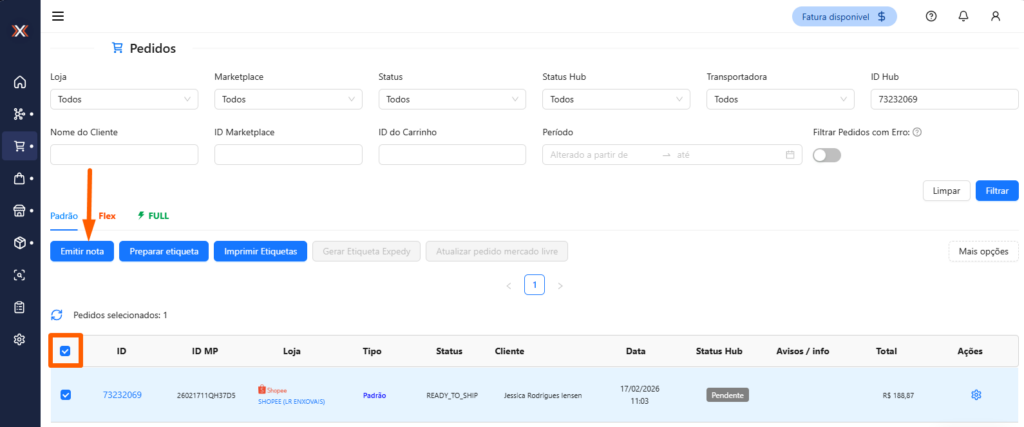The height and width of the screenshot is (427, 1024).
Task: Click the Nome do Cliente input field
Action: pyautogui.click(x=124, y=155)
